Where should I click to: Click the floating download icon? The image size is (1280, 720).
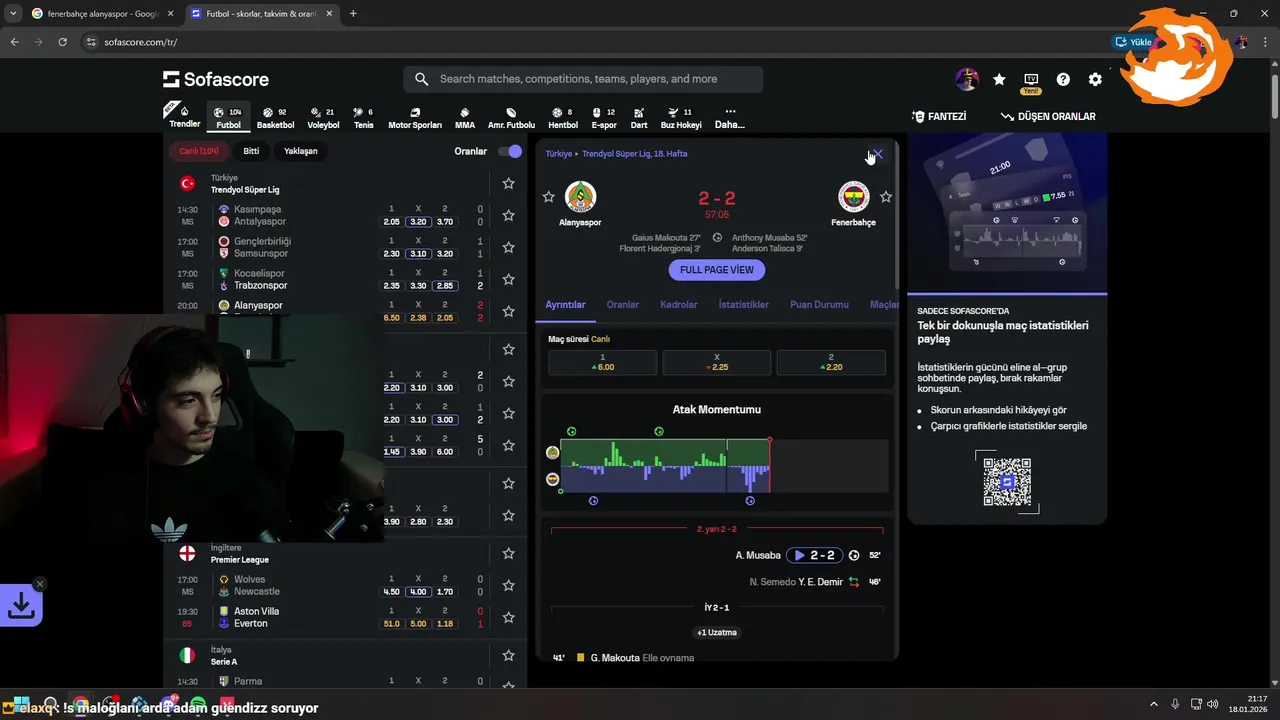click(21, 604)
